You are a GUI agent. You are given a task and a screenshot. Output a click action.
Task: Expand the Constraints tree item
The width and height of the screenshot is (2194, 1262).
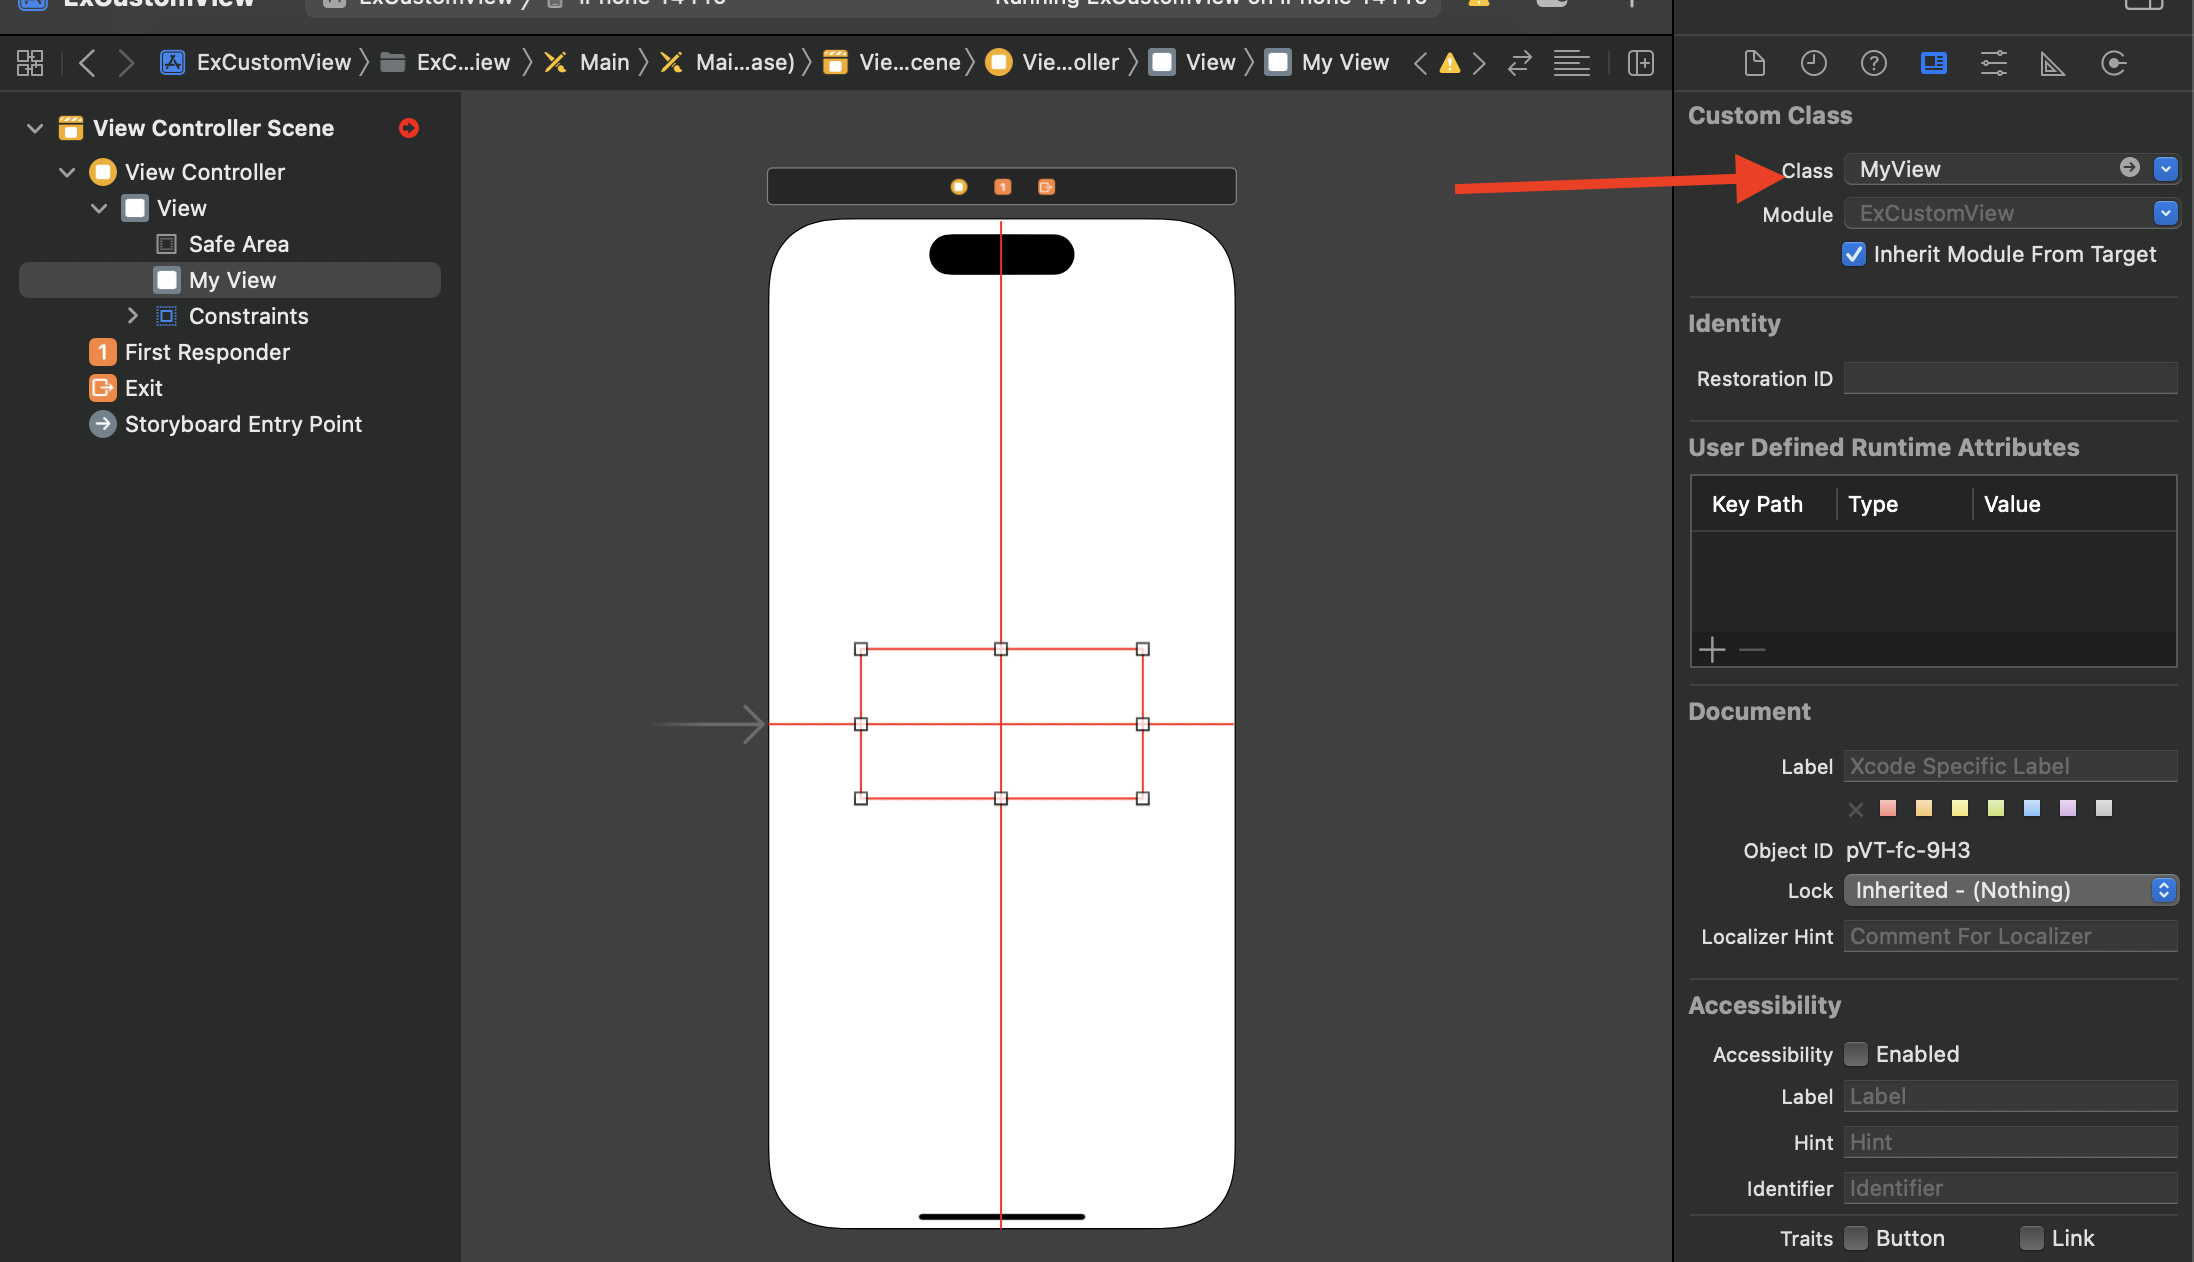[x=133, y=316]
